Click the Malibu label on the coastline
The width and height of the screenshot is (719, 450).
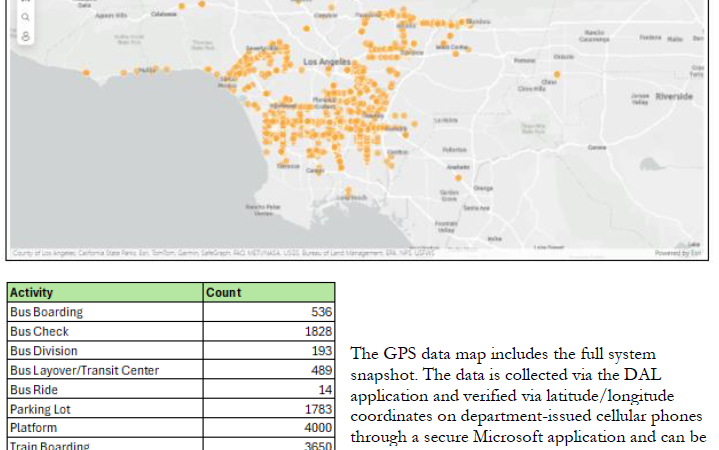(x=146, y=70)
